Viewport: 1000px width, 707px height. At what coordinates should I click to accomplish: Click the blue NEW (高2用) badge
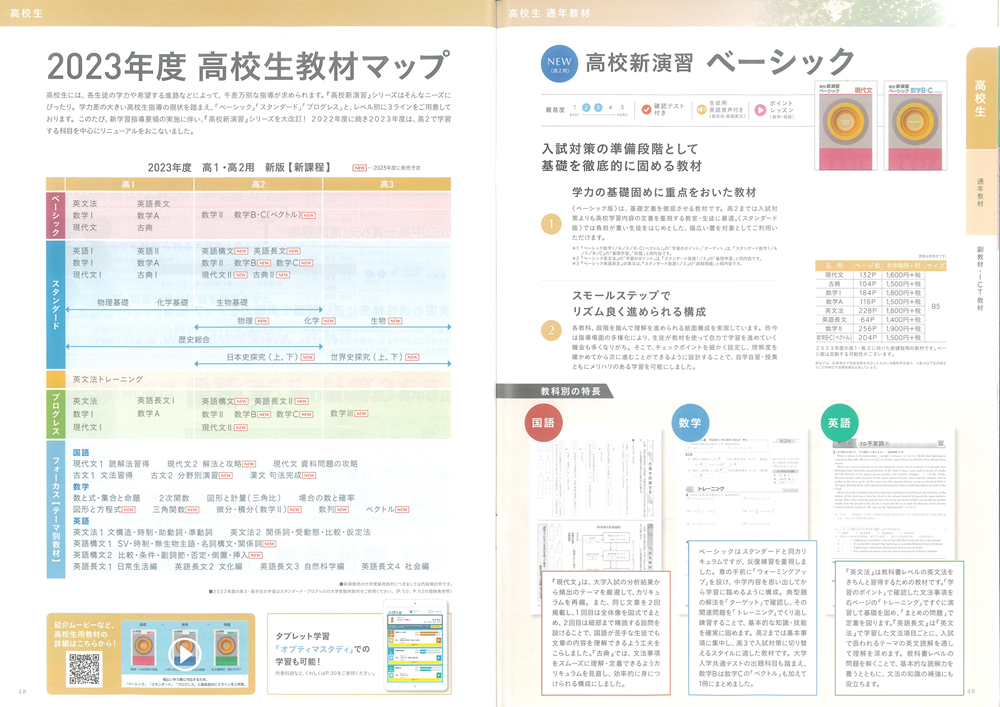559,64
